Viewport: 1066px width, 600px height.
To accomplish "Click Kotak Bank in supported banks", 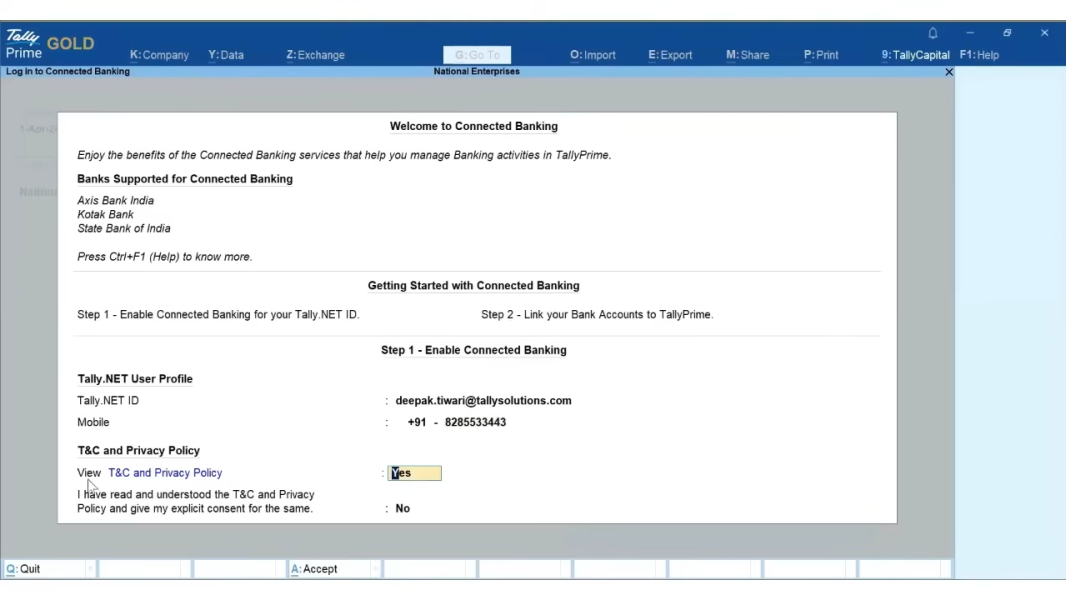I will (105, 215).
